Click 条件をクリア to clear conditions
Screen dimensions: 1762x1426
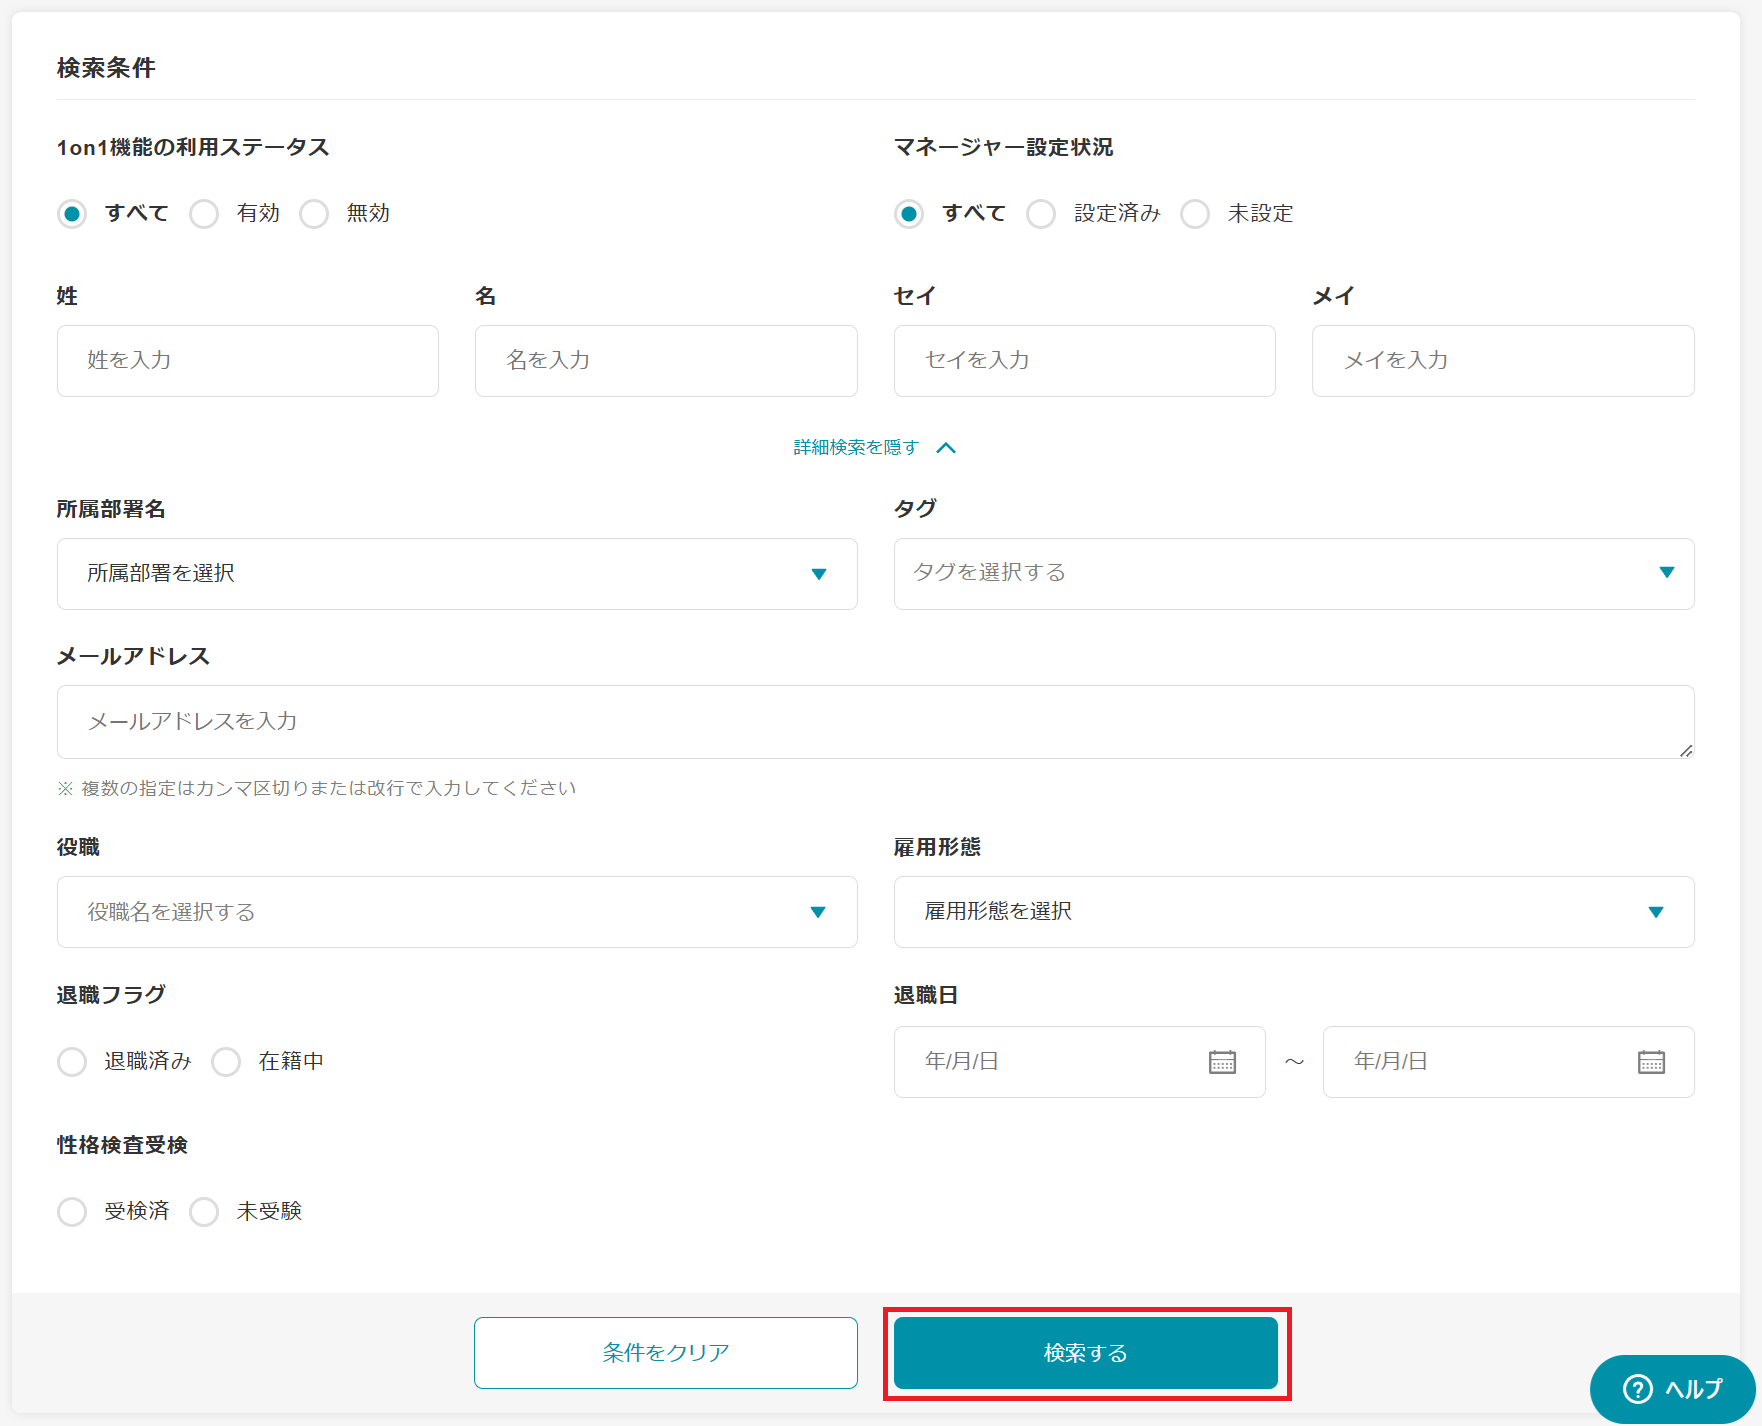point(665,1352)
